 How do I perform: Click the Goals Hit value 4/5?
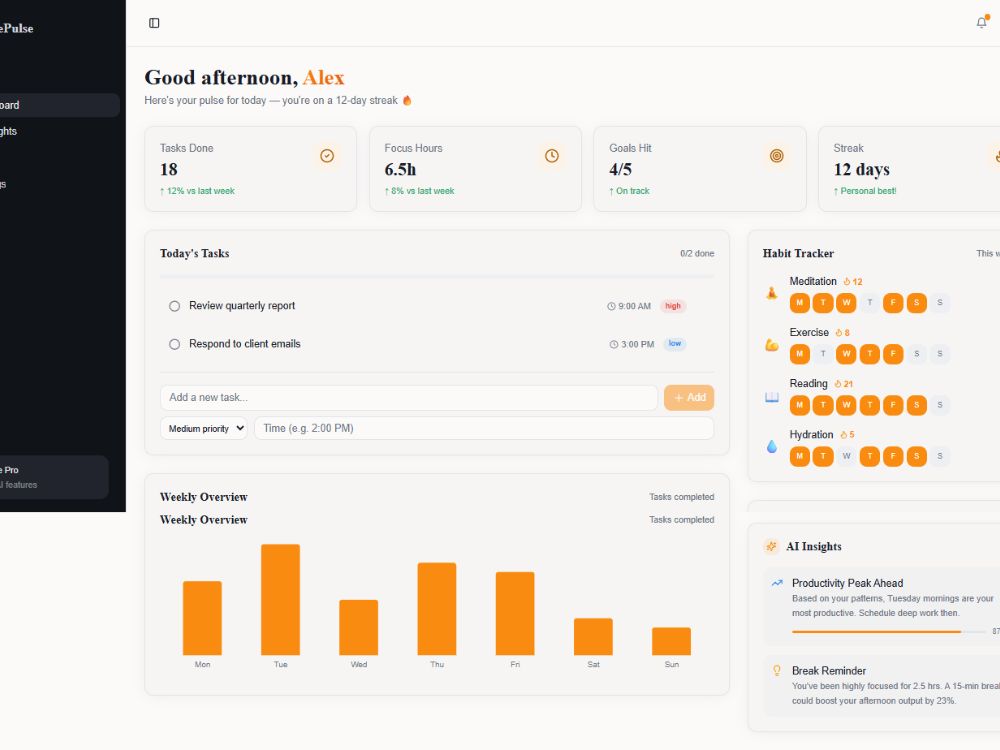tap(621, 170)
